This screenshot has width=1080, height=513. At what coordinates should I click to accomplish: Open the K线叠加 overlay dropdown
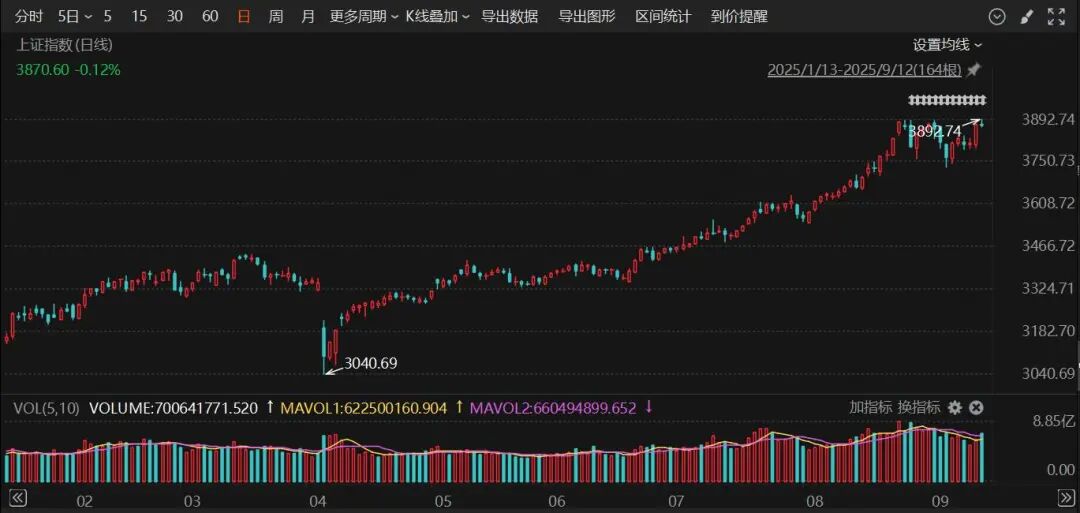(x=437, y=17)
